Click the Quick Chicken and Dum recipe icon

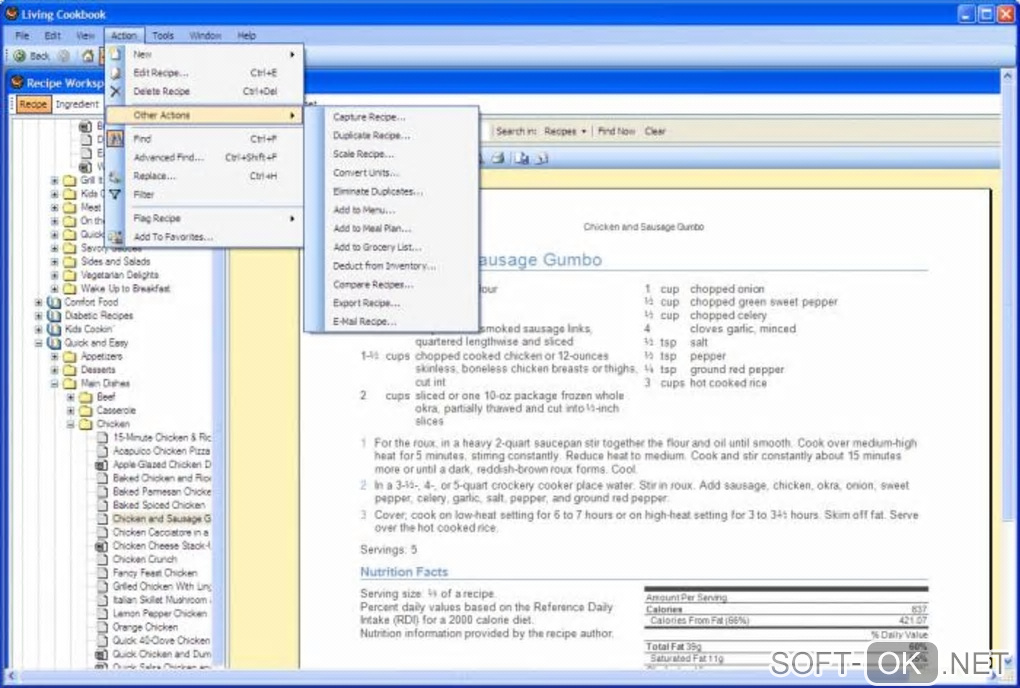(101, 654)
